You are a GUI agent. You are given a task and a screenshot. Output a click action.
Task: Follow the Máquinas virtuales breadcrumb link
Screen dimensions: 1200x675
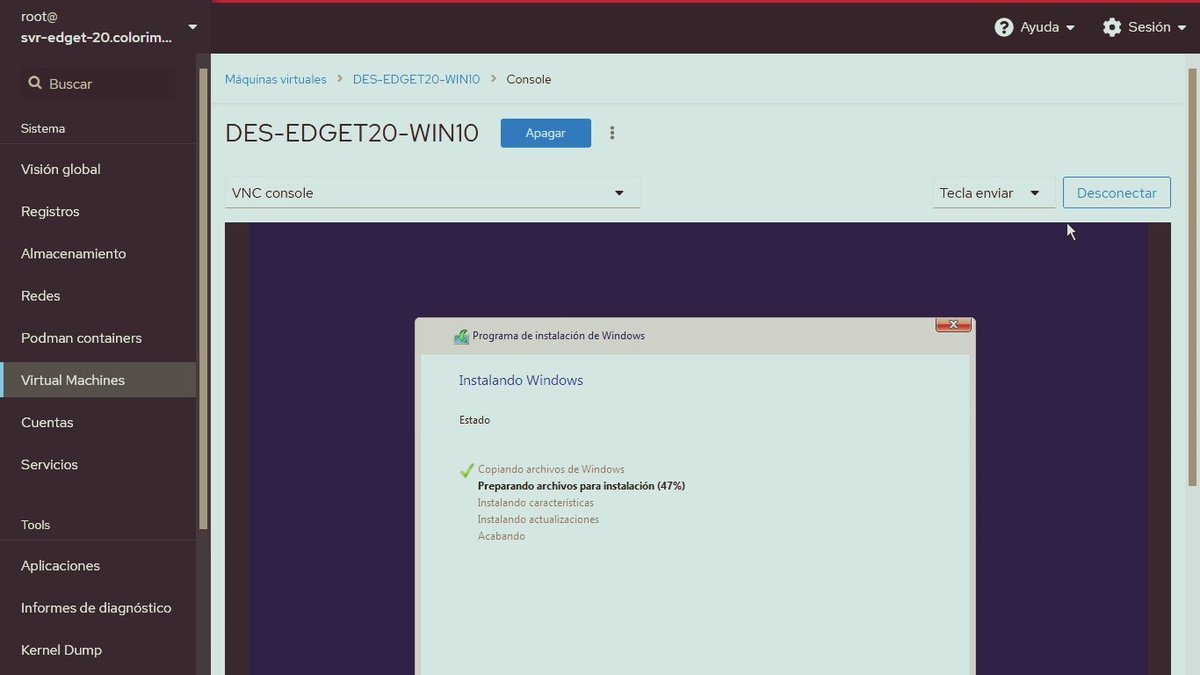tap(275, 79)
